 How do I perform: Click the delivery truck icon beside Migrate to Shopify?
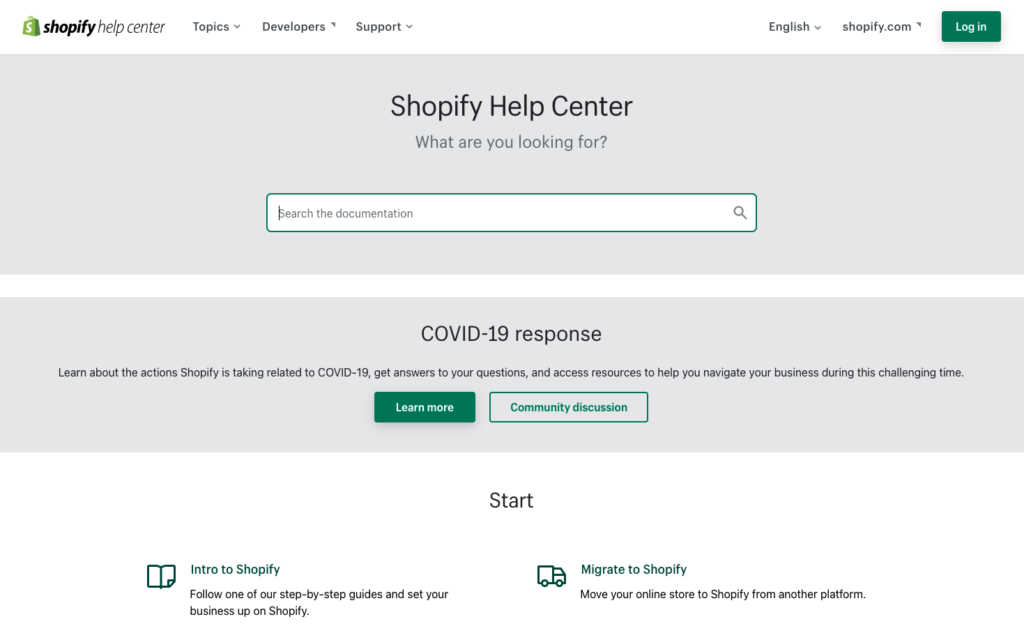552,576
